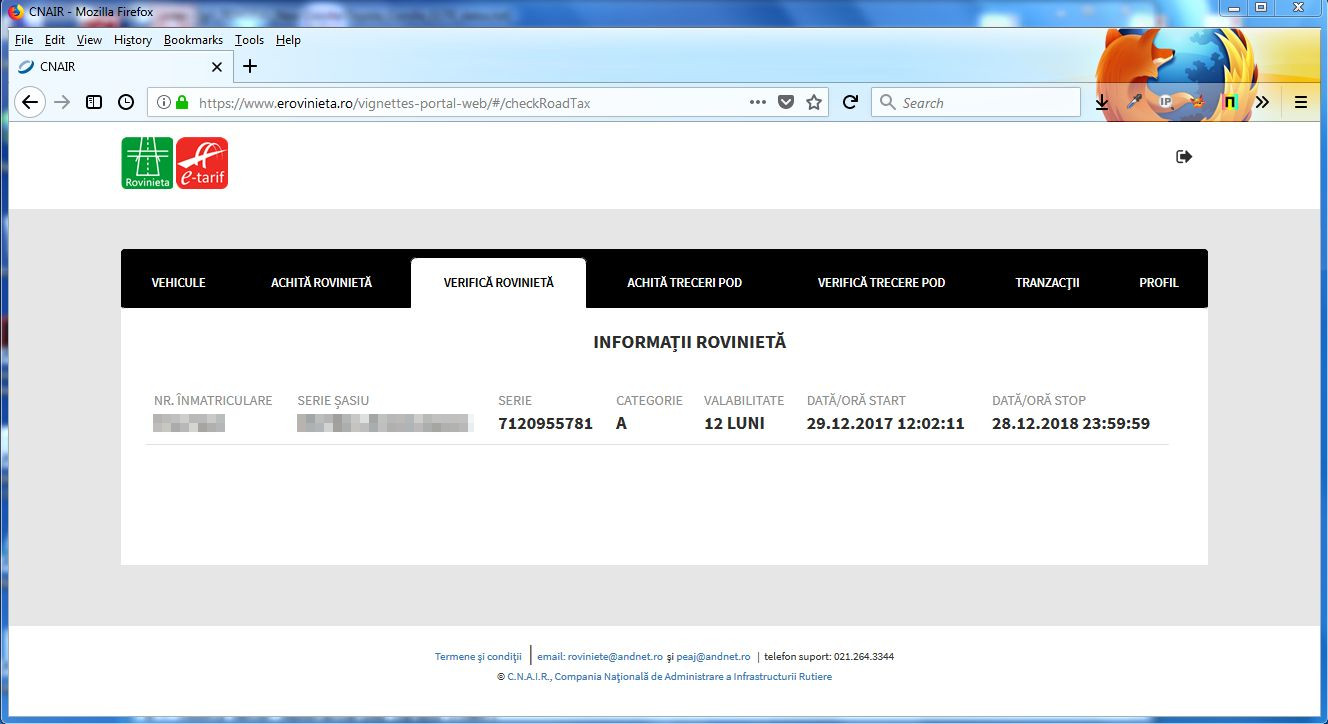Open the Bookmarks menu in menu bar
Image resolution: width=1328 pixels, height=724 pixels.
coord(193,40)
